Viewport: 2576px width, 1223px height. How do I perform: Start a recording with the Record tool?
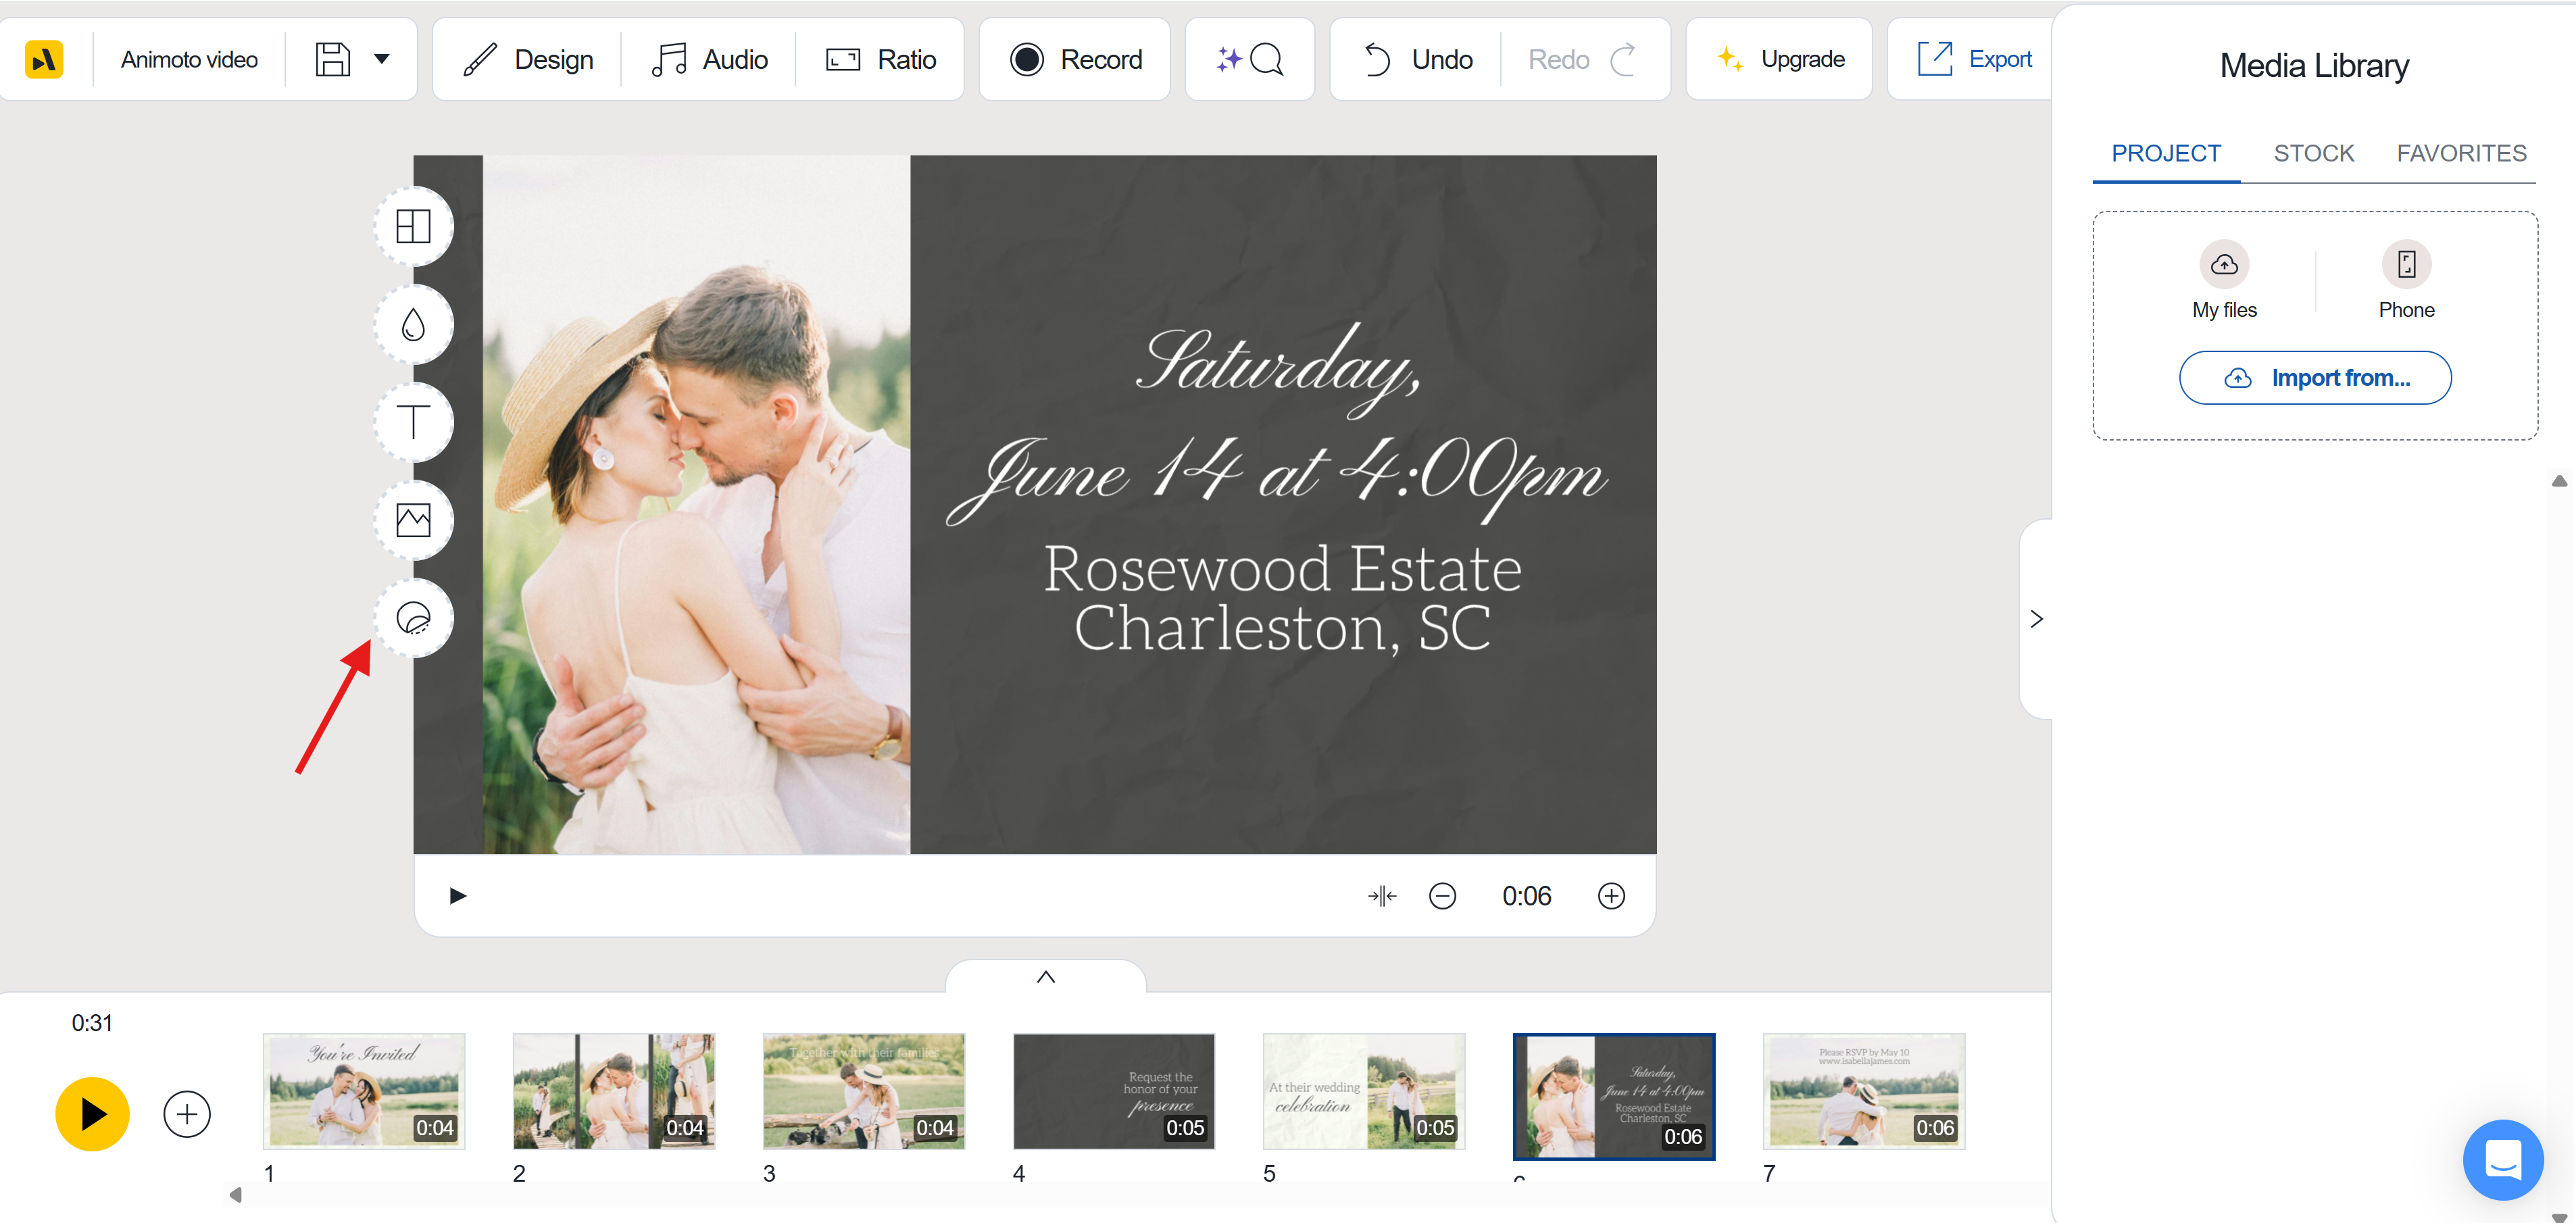(x=1074, y=59)
